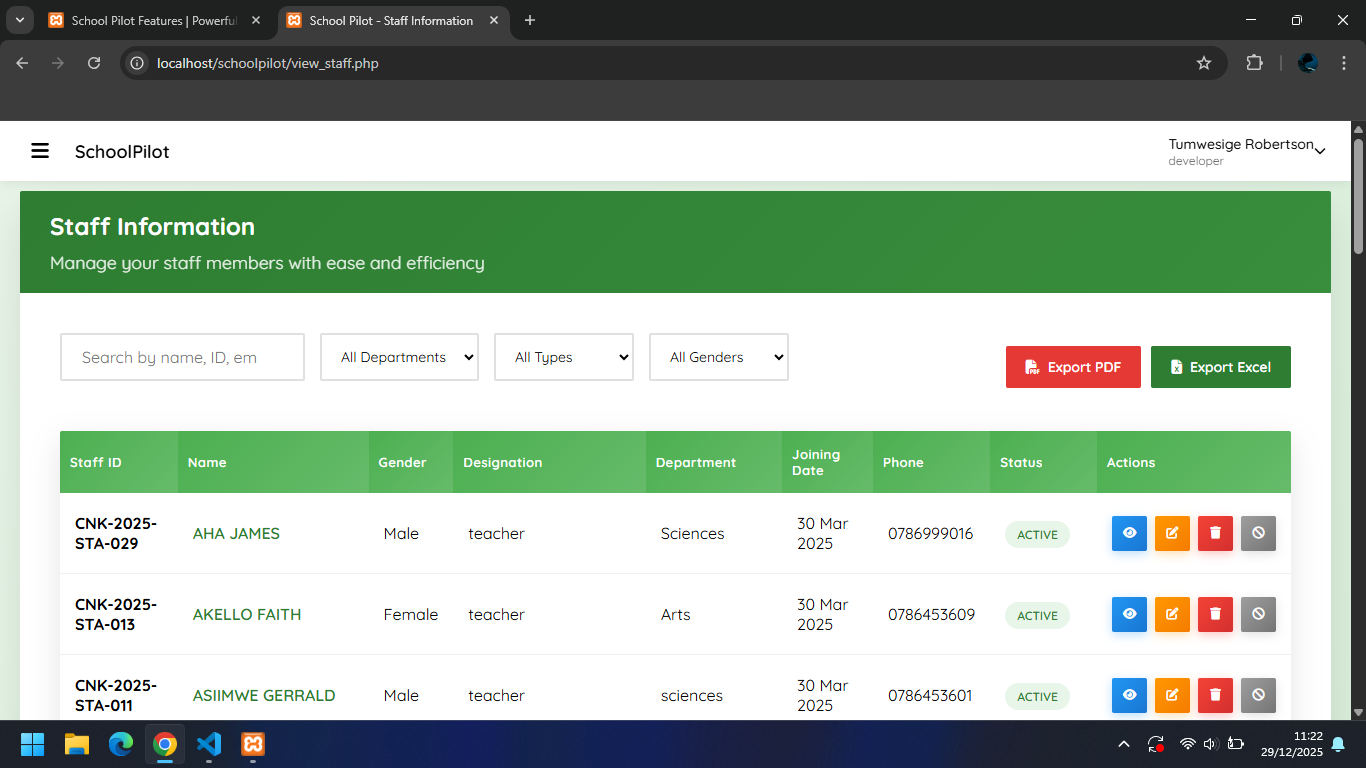Disable AHA JAMES with block icon

[x=1258, y=533]
